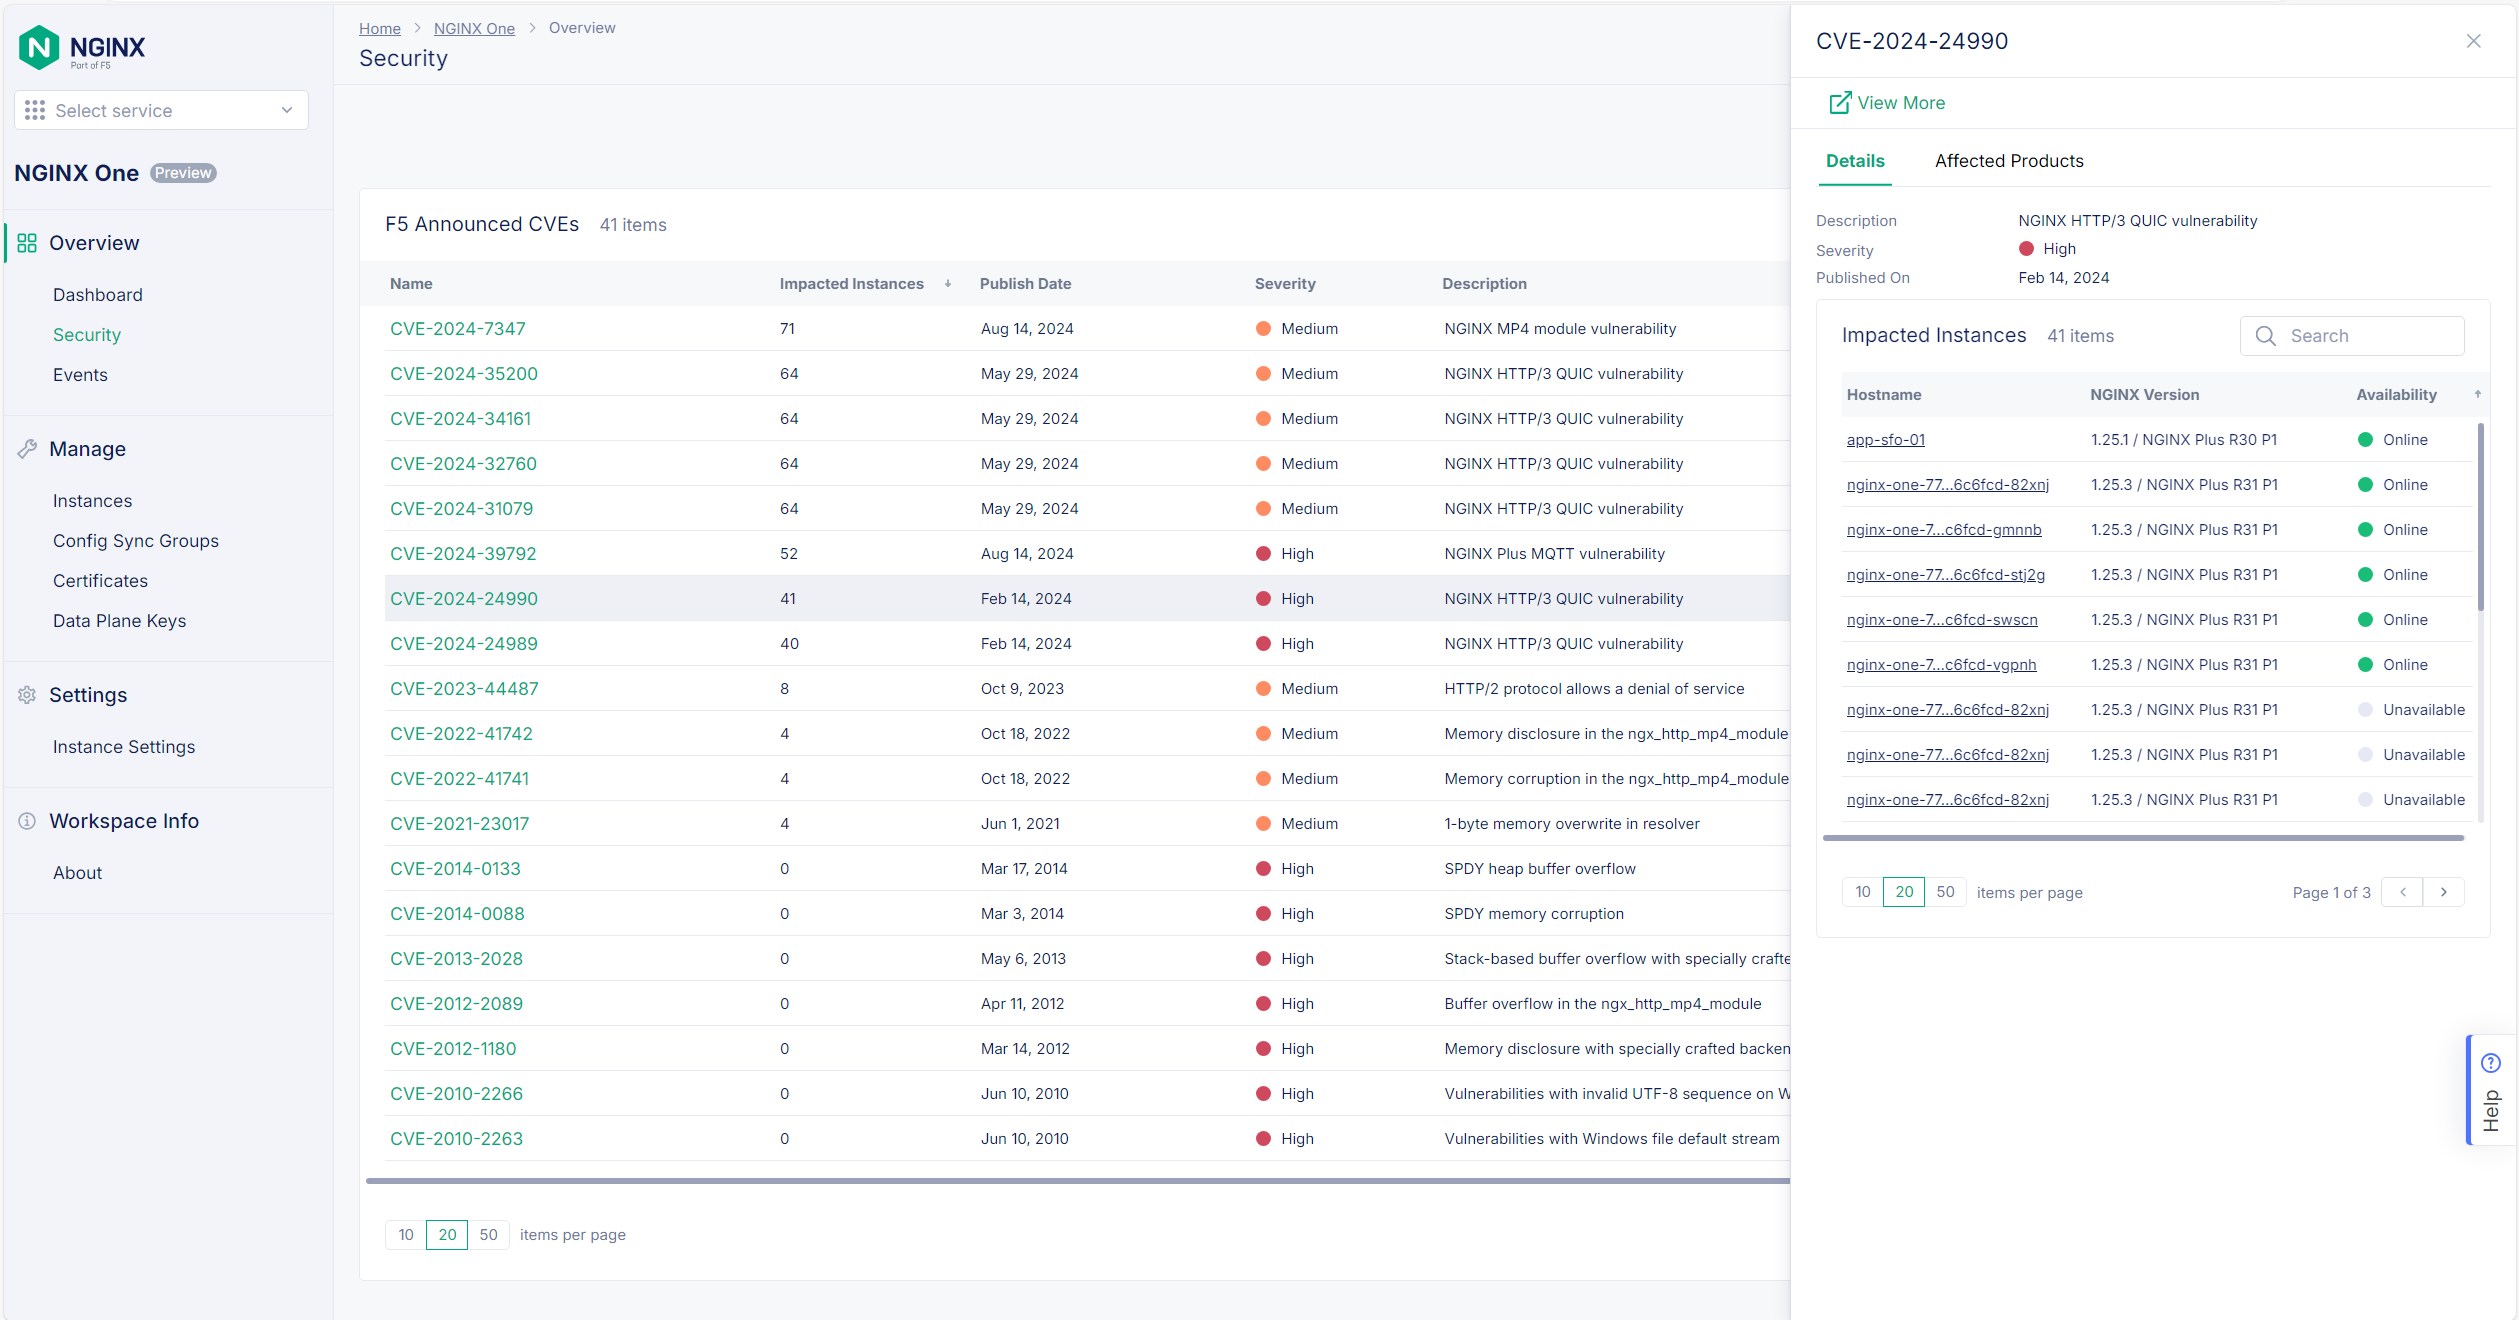This screenshot has width=2519, height=1320.
Task: Open Instances in the sidebar
Action: click(92, 501)
